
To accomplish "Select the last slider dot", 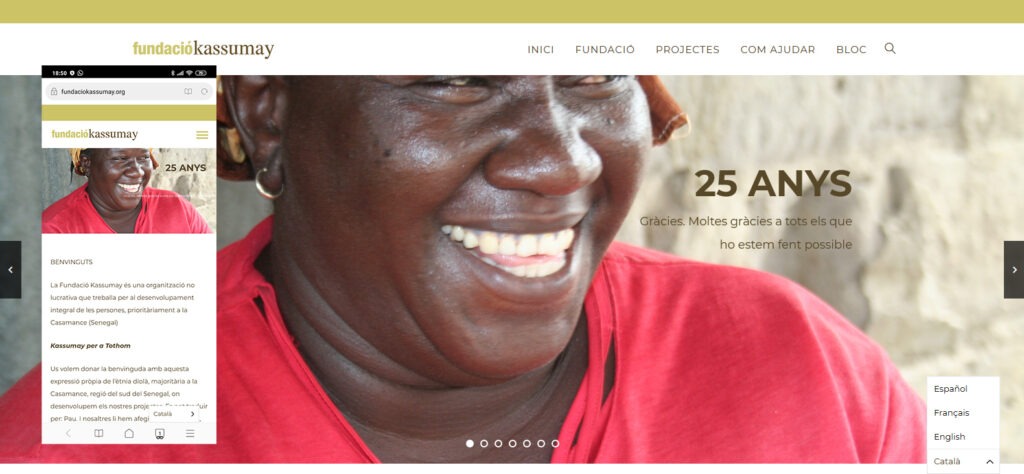I will 555,443.
